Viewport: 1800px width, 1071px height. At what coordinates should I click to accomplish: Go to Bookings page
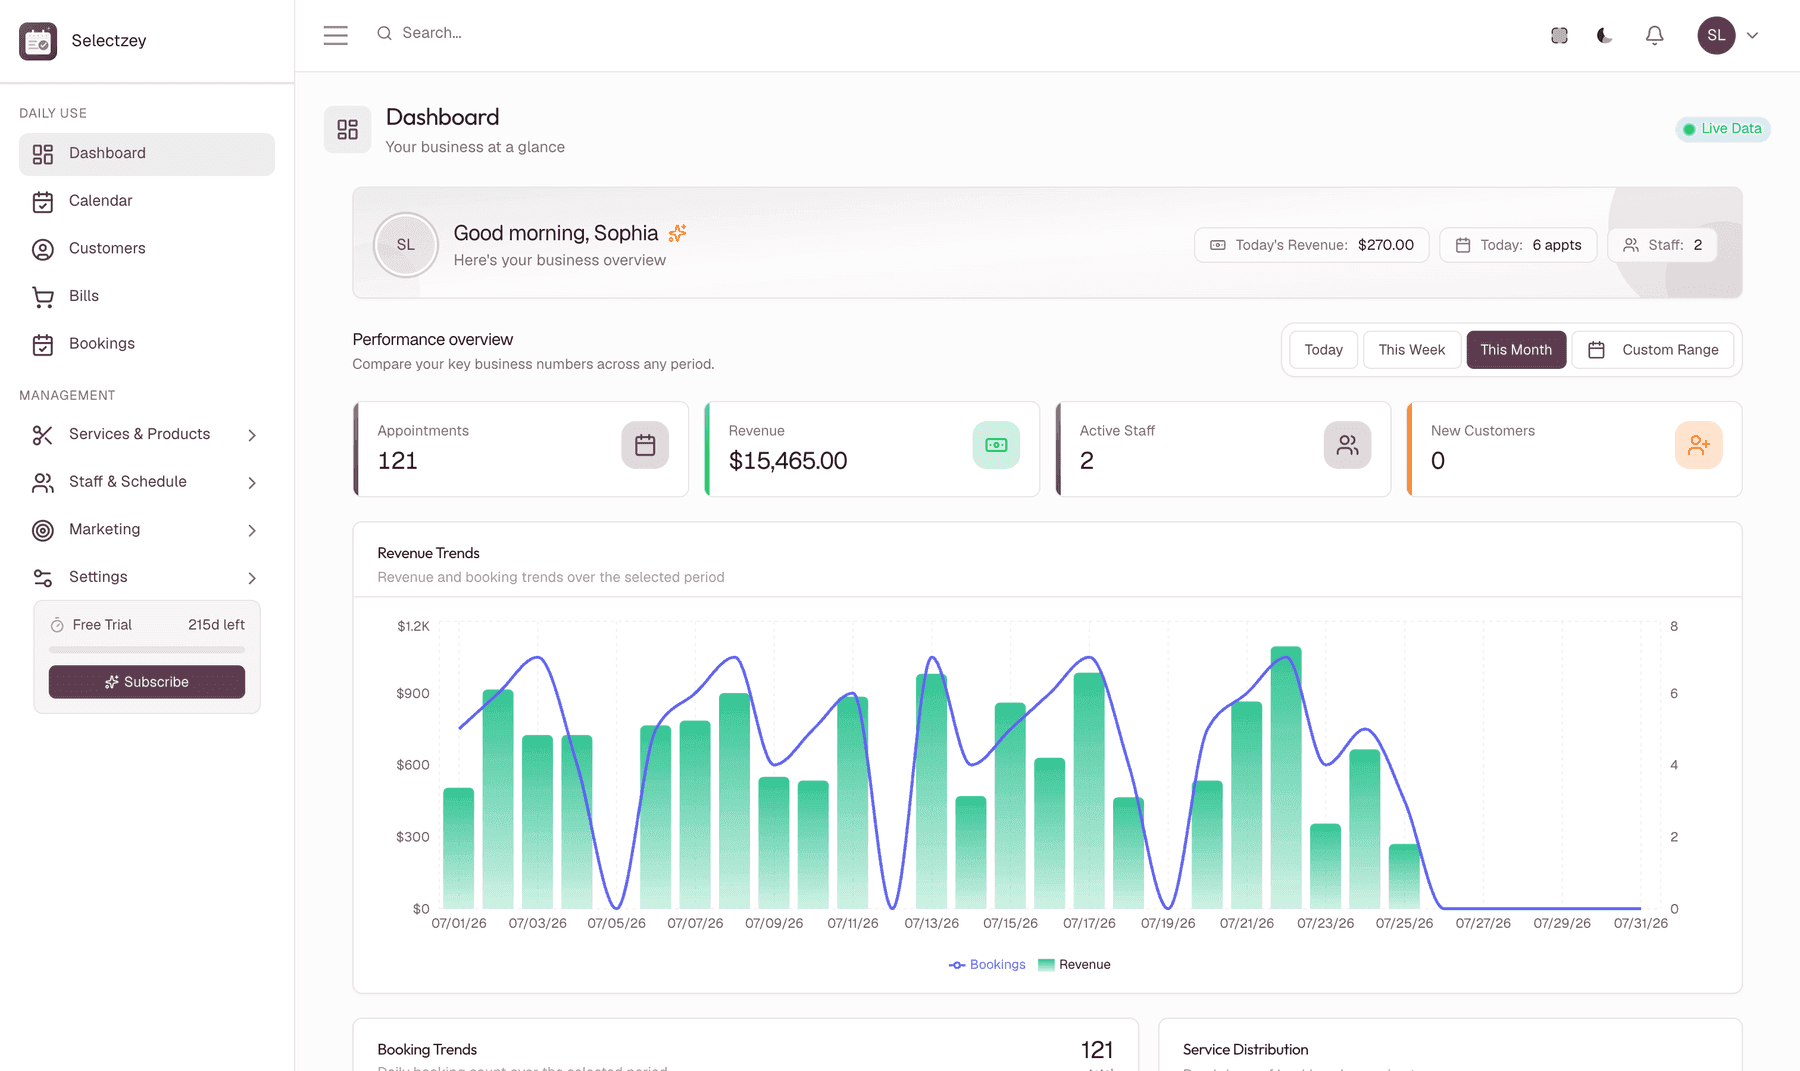[147, 344]
